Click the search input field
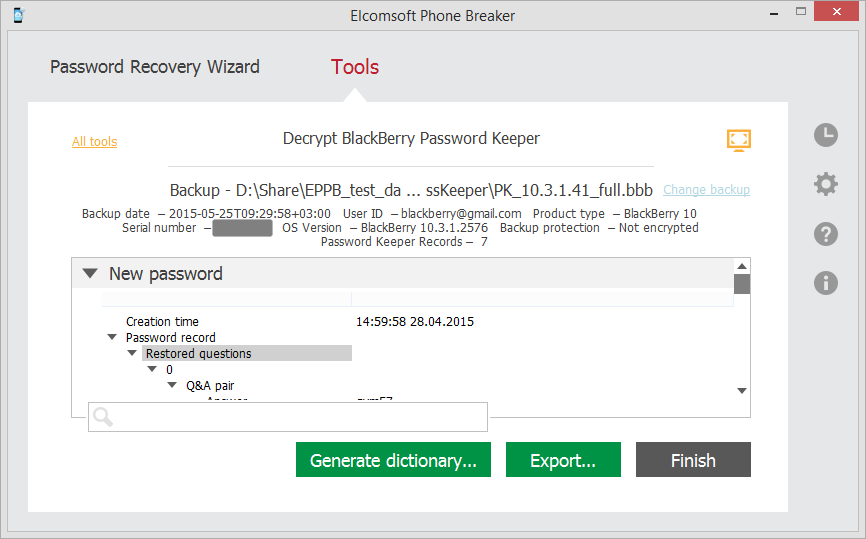Screen dimensions: 866x539 [x=300, y=417]
